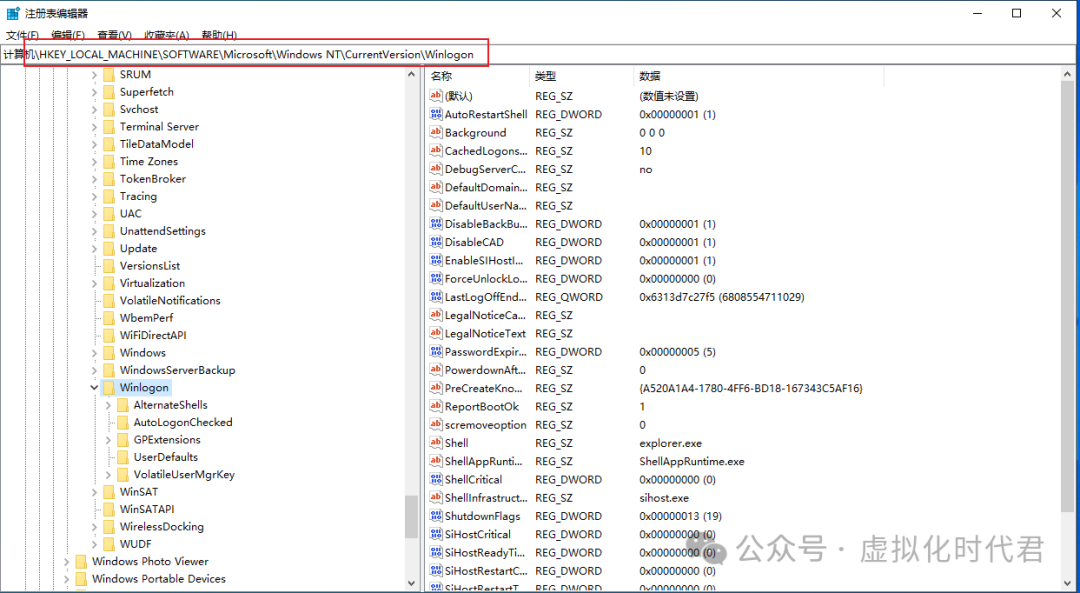This screenshot has width=1080, height=593.
Task: Click the WUDF folder icon
Action: (108, 544)
